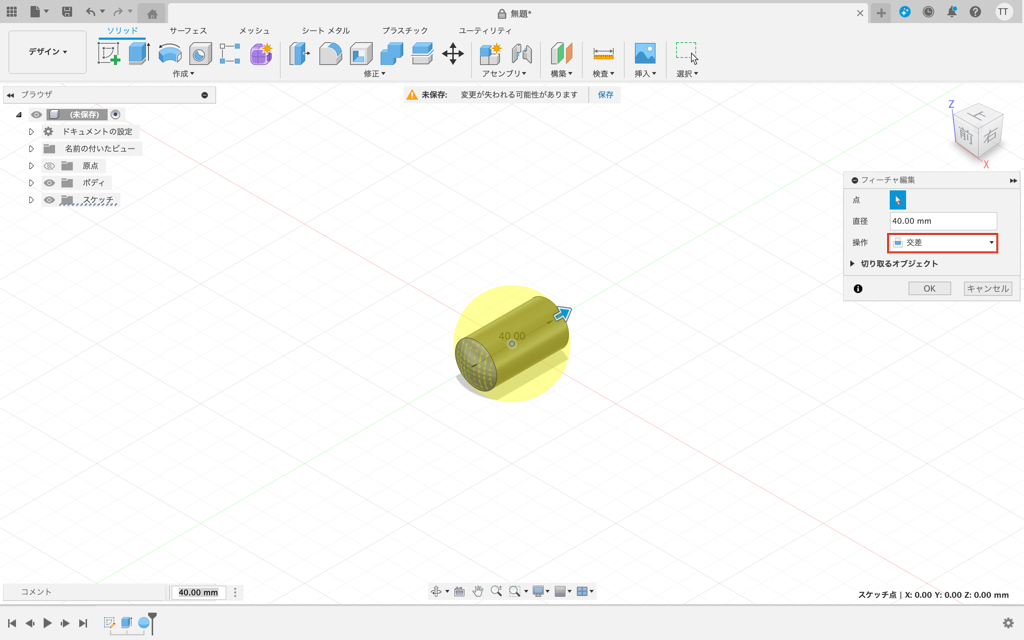This screenshot has height=640, width=1024.
Task: Open the Create Form tool
Action: 261,54
